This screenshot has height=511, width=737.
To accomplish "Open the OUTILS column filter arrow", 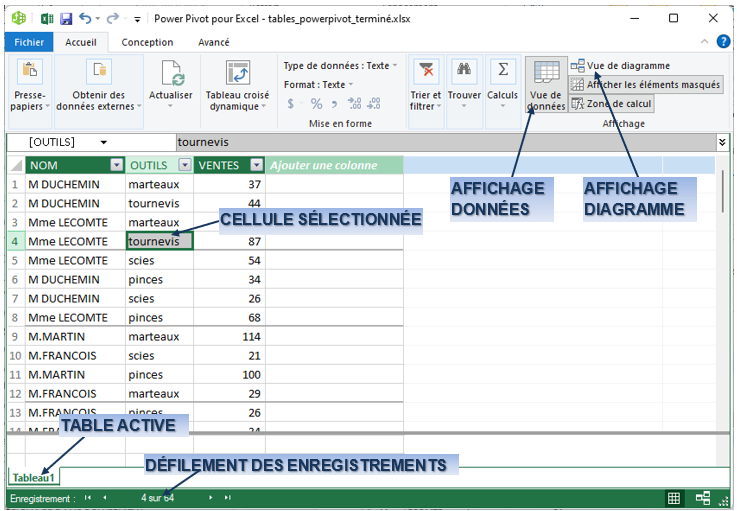I will pyautogui.click(x=185, y=165).
